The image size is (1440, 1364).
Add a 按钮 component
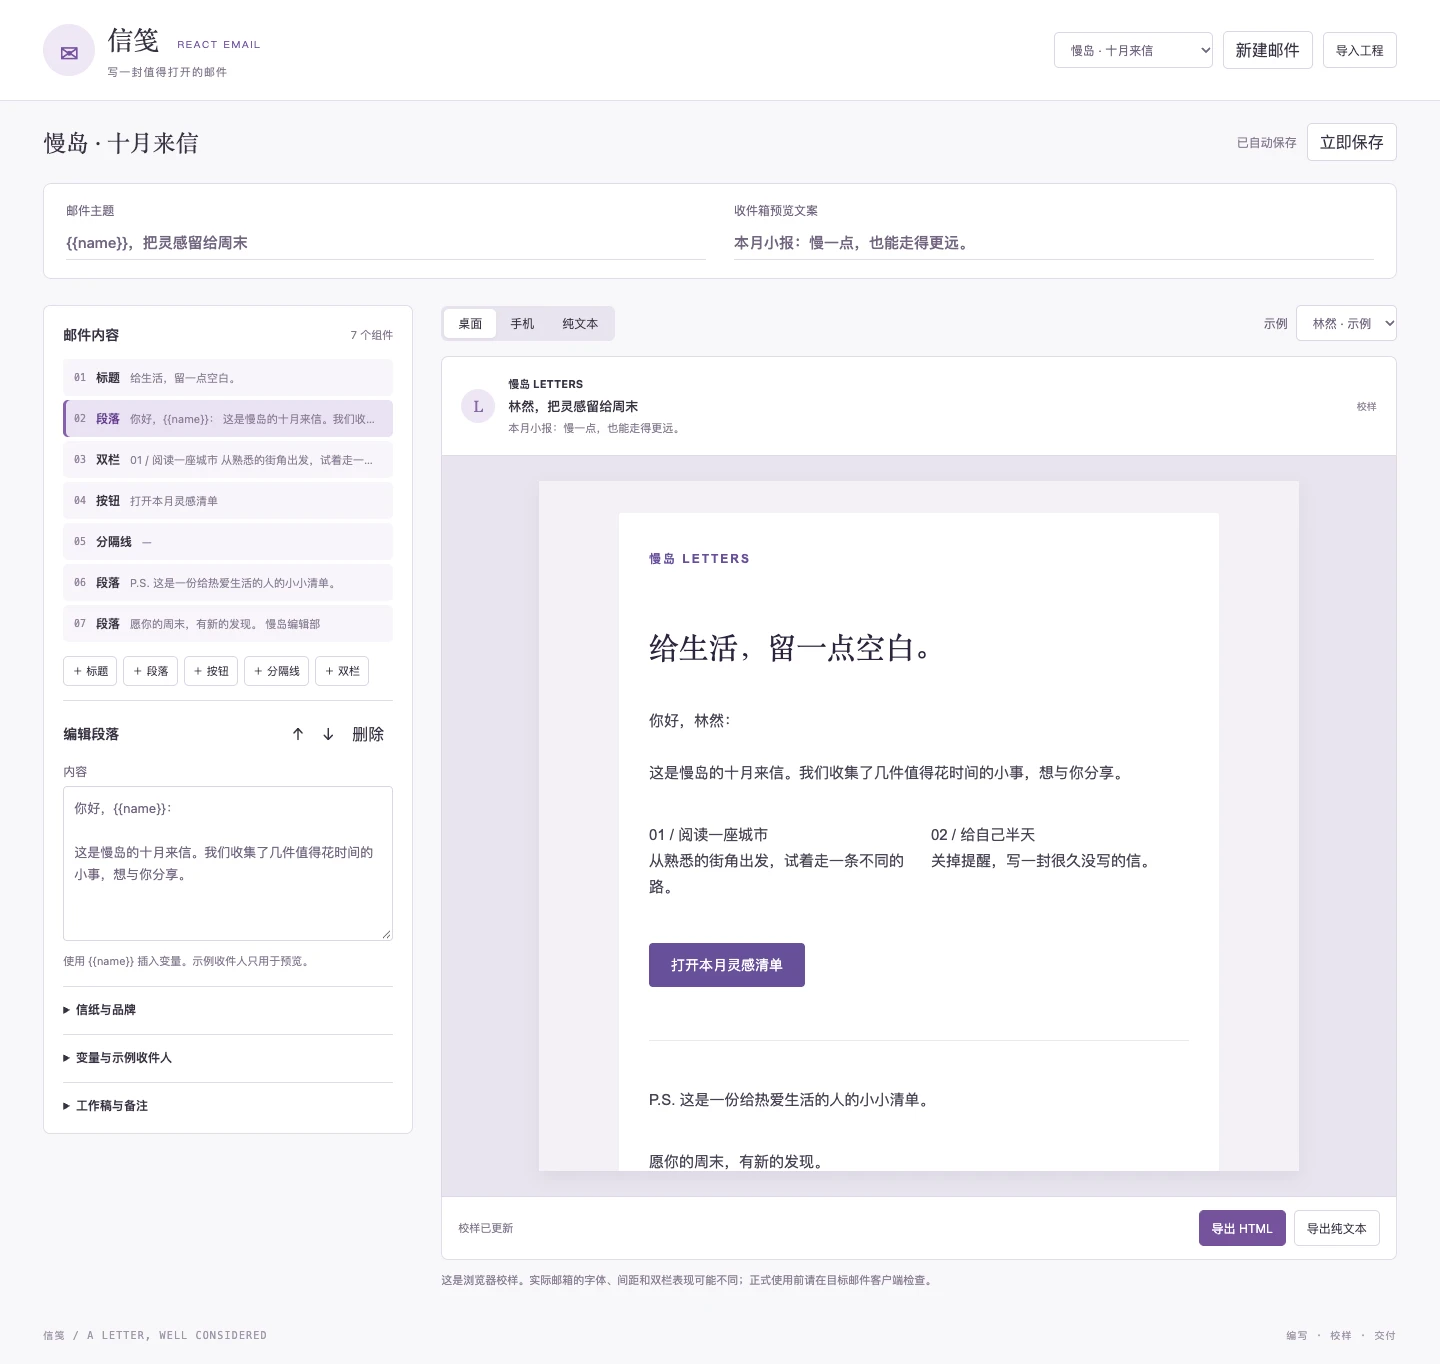211,671
